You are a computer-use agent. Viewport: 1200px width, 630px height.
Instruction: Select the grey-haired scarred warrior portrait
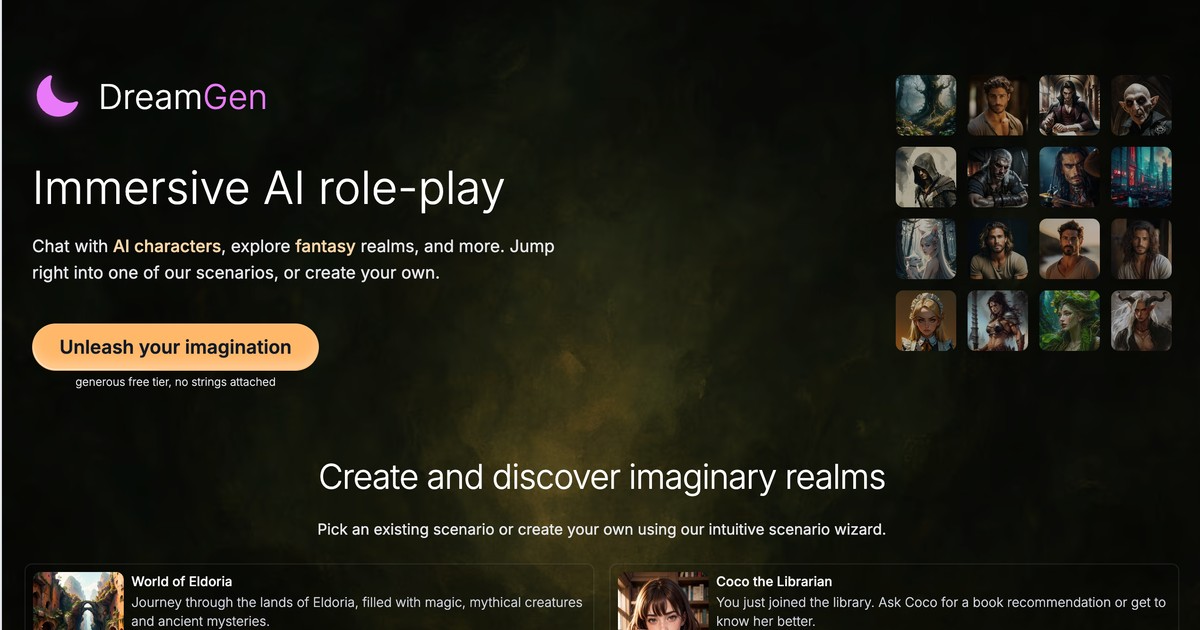[998, 177]
